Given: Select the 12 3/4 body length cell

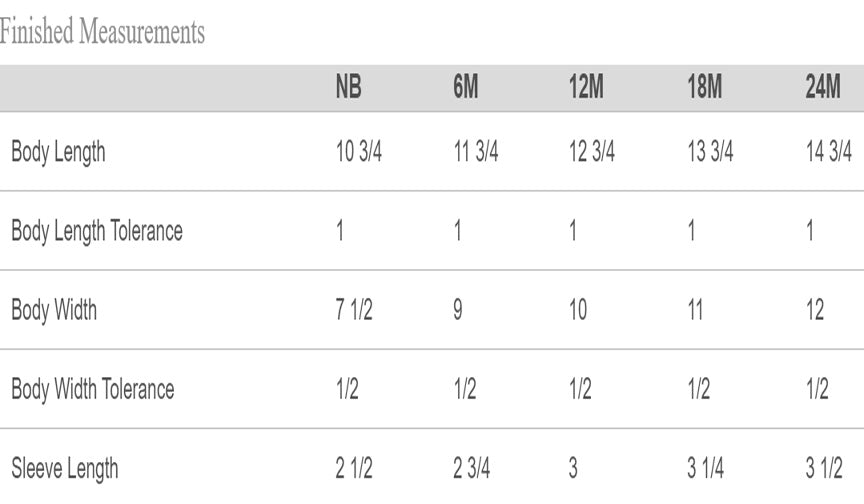Looking at the screenshot, I should coord(592,151).
